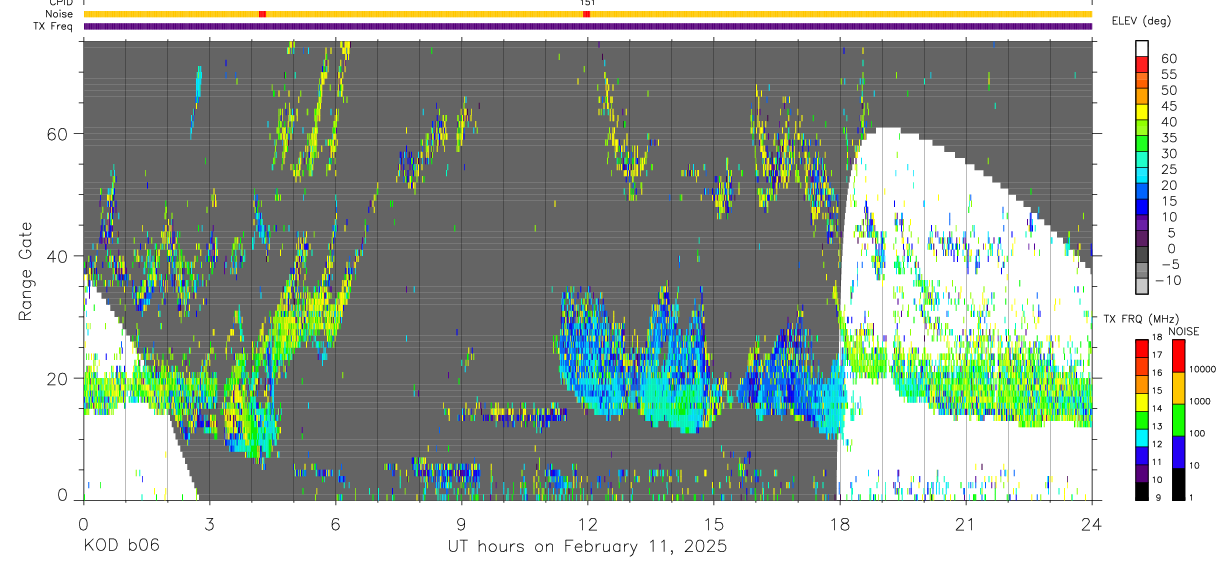Click the 'Range Gate' y-axis title
Screen dimensions: 1228x567
tap(26, 272)
